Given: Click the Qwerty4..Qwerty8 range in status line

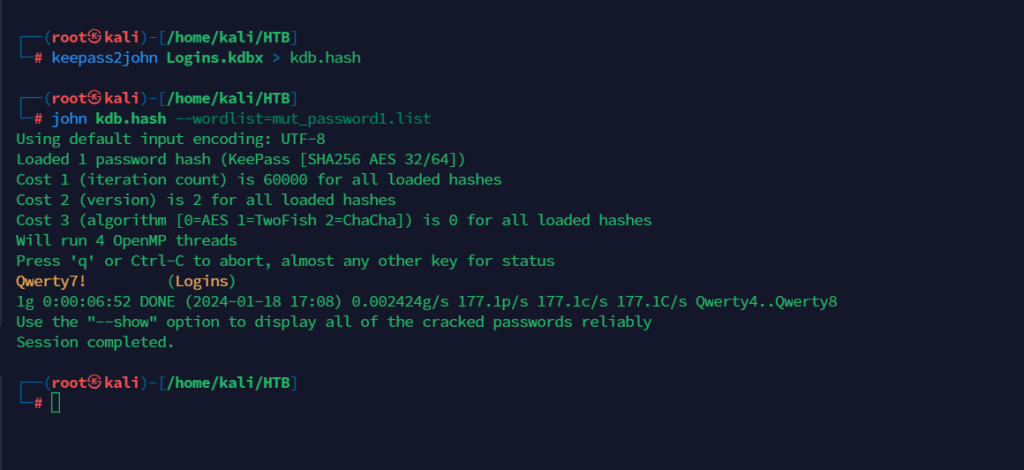Looking at the screenshot, I should click(x=766, y=302).
